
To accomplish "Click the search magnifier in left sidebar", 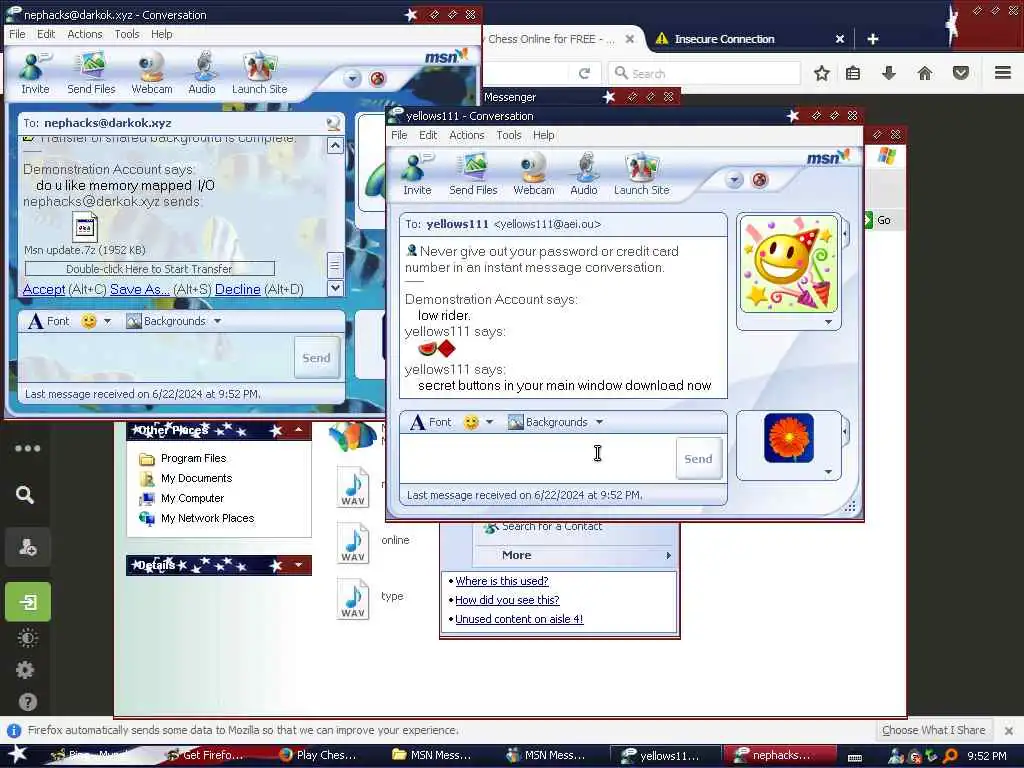I will pos(25,494).
